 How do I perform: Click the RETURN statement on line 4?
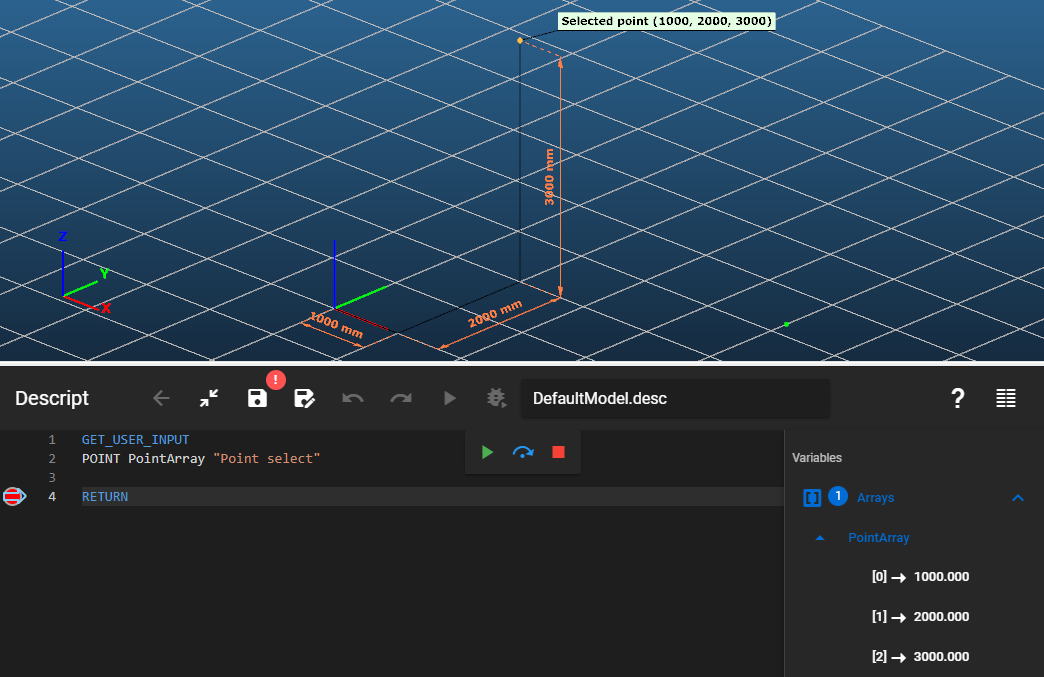105,497
